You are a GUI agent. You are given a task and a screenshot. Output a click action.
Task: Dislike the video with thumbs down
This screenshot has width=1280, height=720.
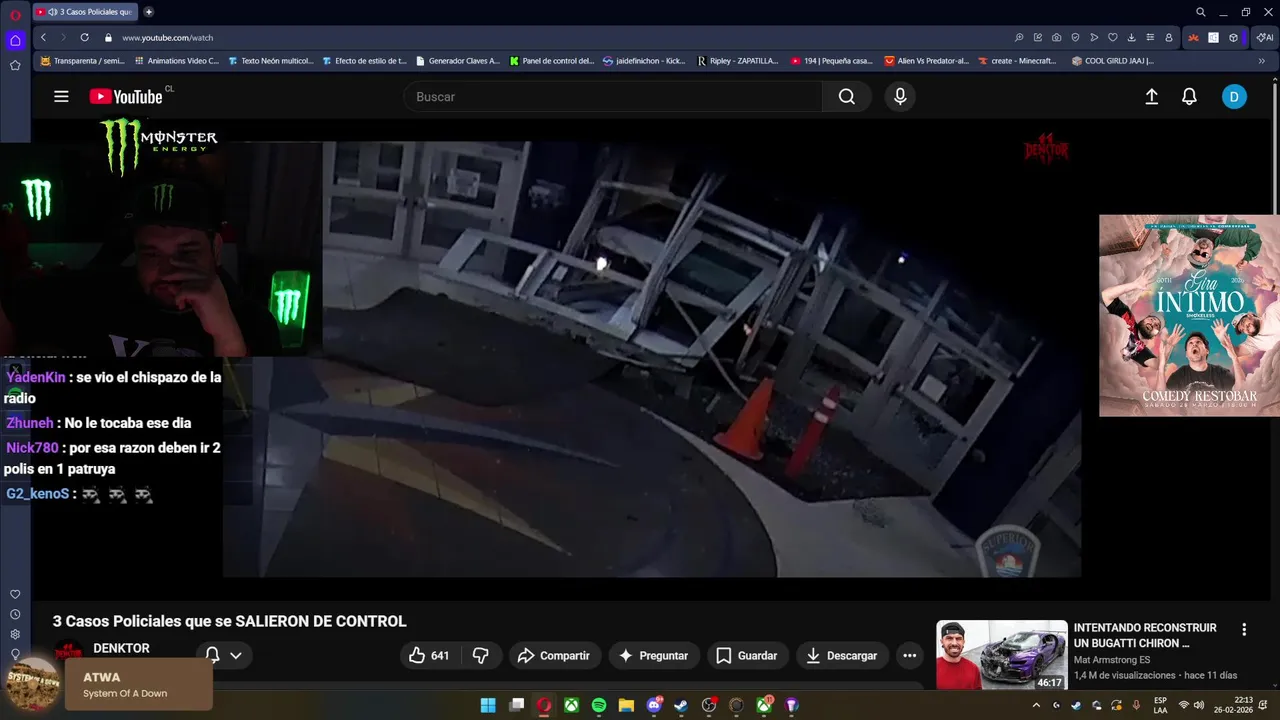pyautogui.click(x=481, y=656)
